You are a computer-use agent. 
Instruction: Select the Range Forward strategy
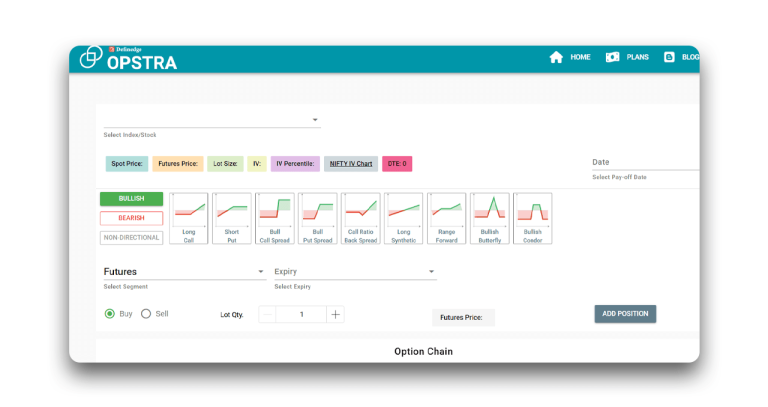(x=447, y=218)
